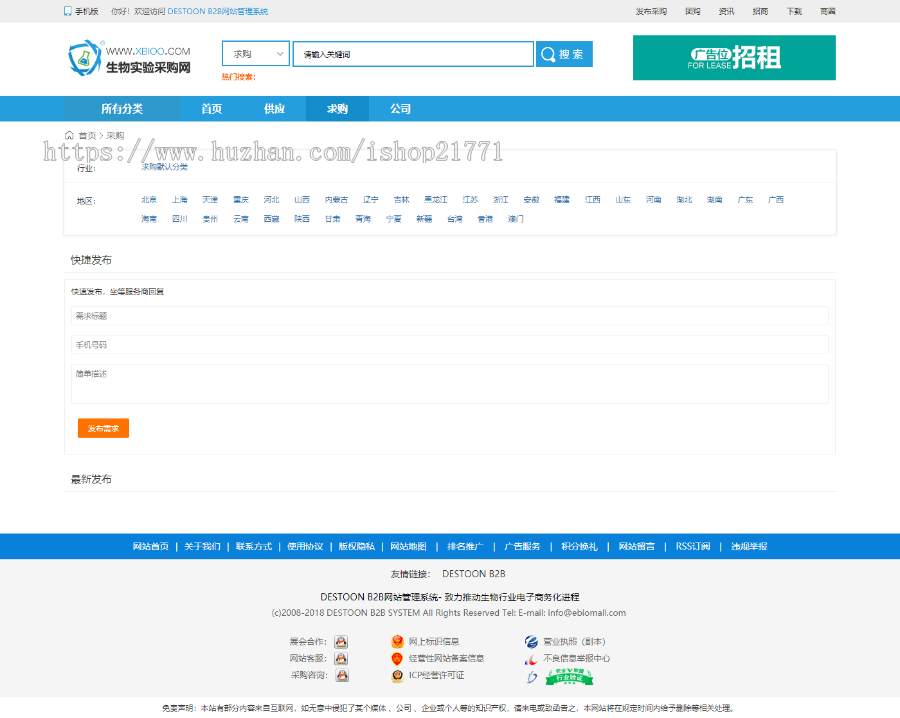This screenshot has width=900, height=718.
Task: Click the 经营性网站备案信息 shield icon
Action: [396, 658]
